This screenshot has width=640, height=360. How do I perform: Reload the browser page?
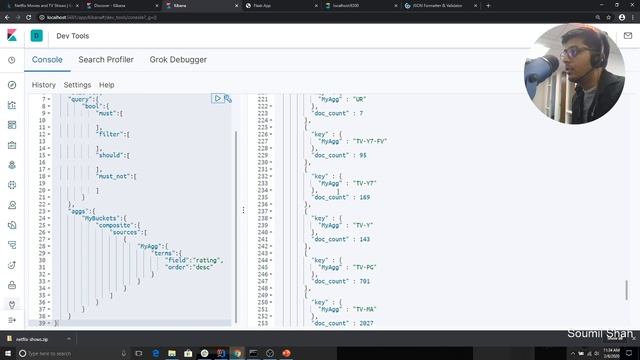pyautogui.click(x=29, y=18)
